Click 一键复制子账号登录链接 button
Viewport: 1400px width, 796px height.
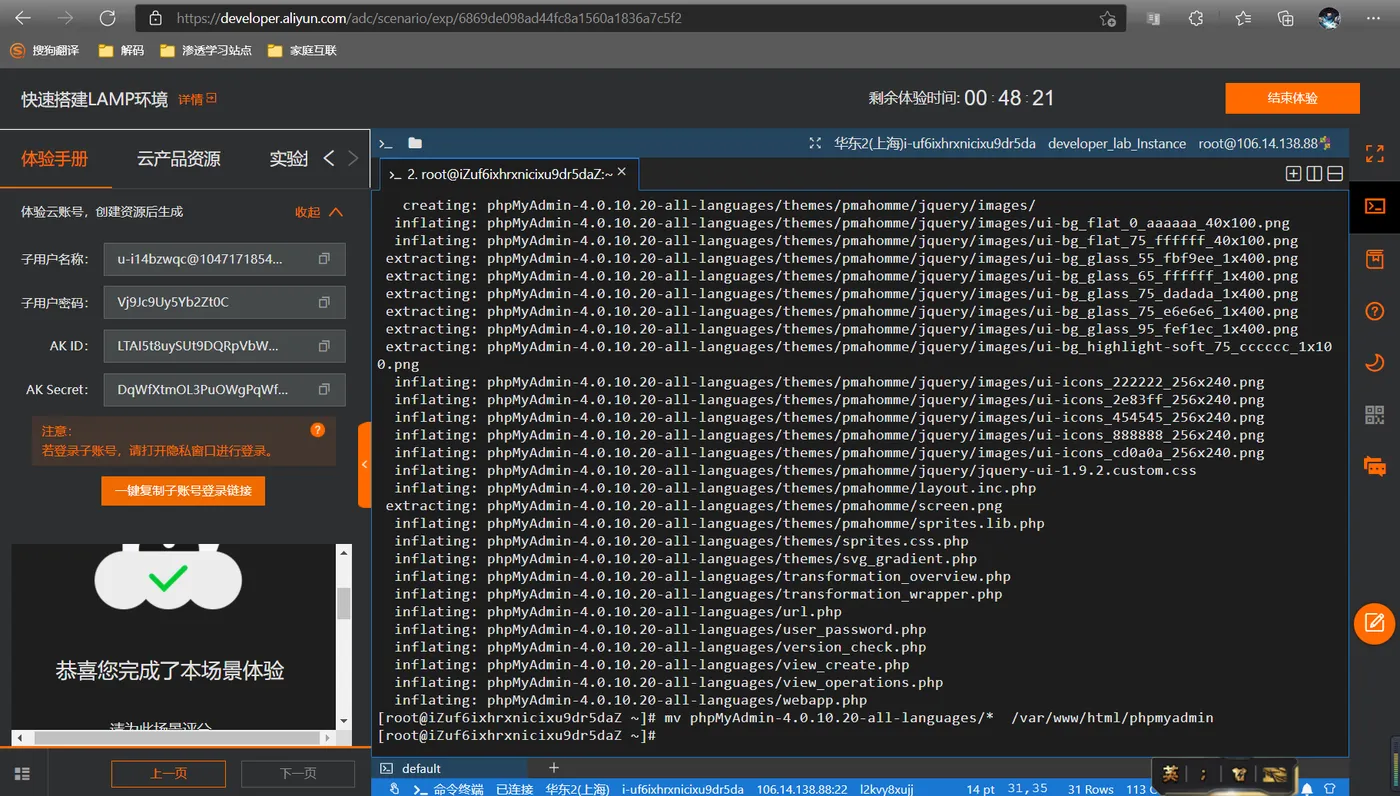click(x=183, y=490)
